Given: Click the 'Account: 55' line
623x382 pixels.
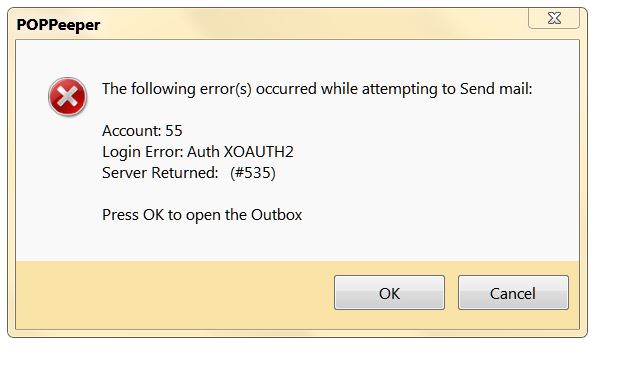Looking at the screenshot, I should click(x=142, y=130).
